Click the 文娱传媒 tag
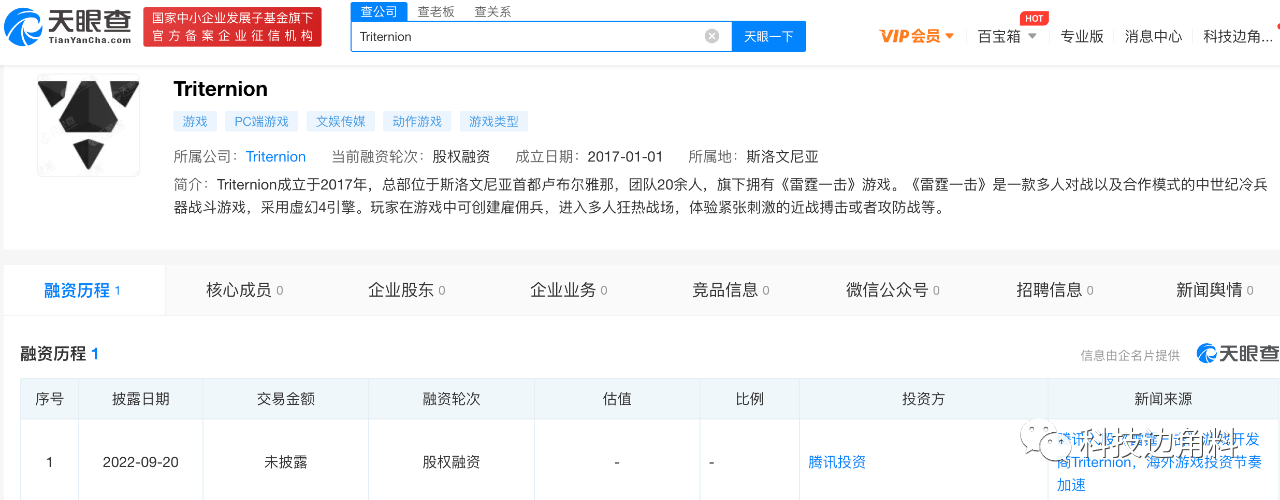Image resolution: width=1280 pixels, height=500 pixels. [341, 121]
